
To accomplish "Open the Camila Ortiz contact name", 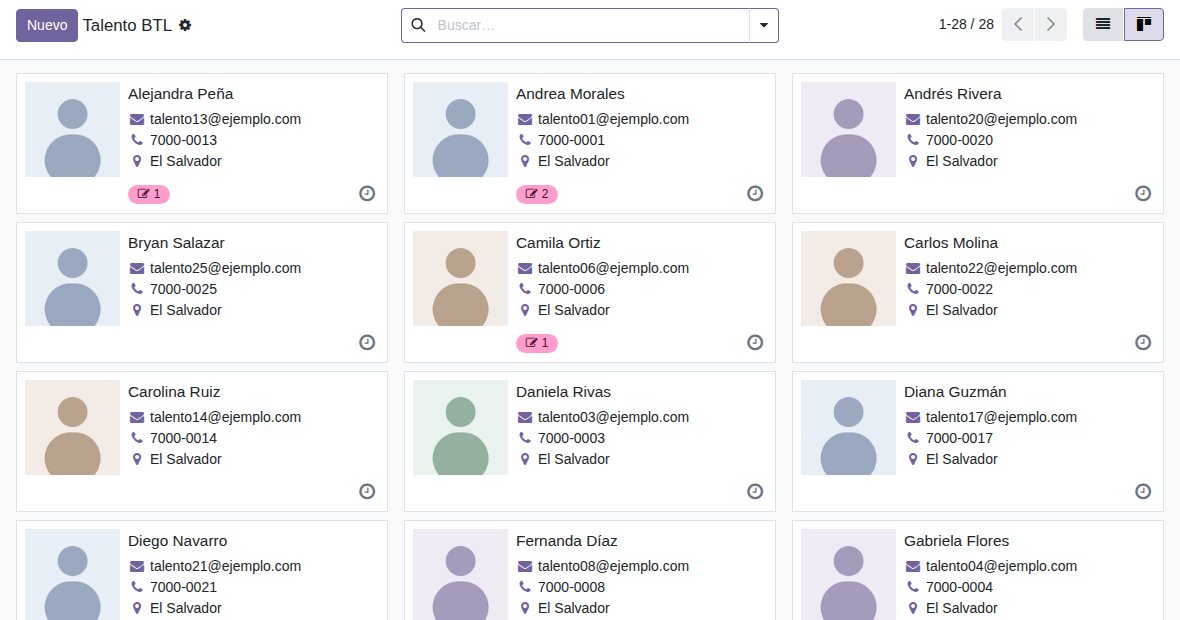I will [558, 243].
